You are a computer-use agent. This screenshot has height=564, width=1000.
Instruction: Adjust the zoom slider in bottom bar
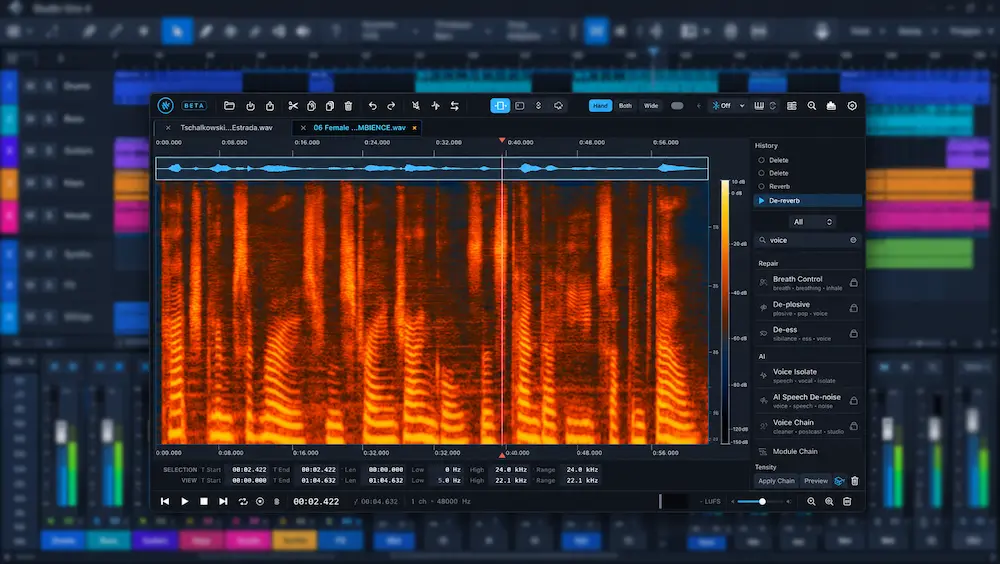[762, 501]
